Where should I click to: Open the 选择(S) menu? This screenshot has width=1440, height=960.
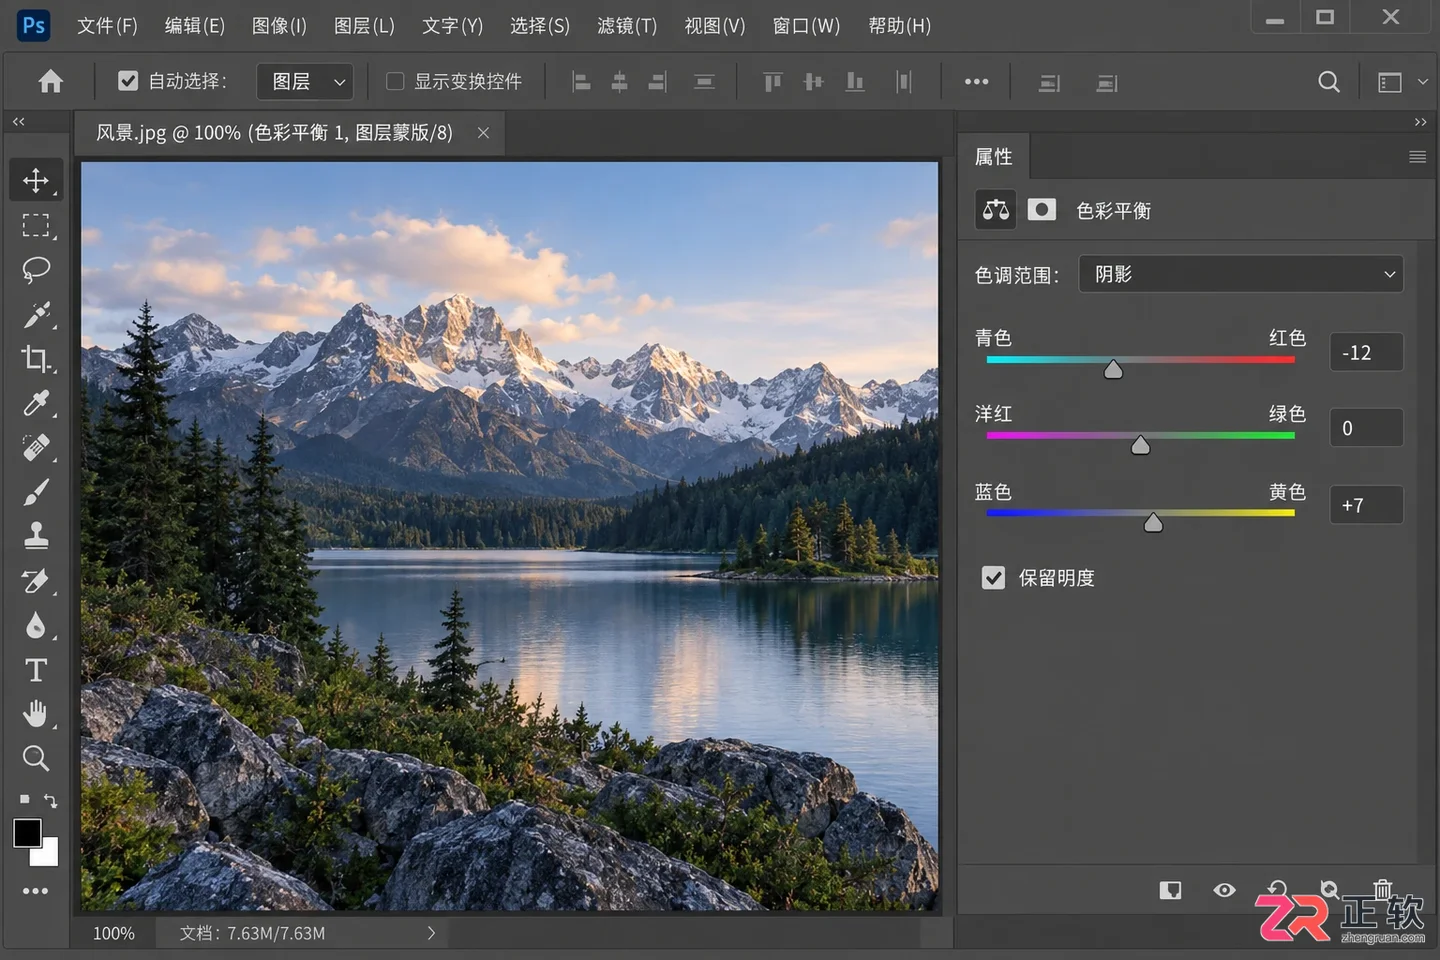click(539, 26)
